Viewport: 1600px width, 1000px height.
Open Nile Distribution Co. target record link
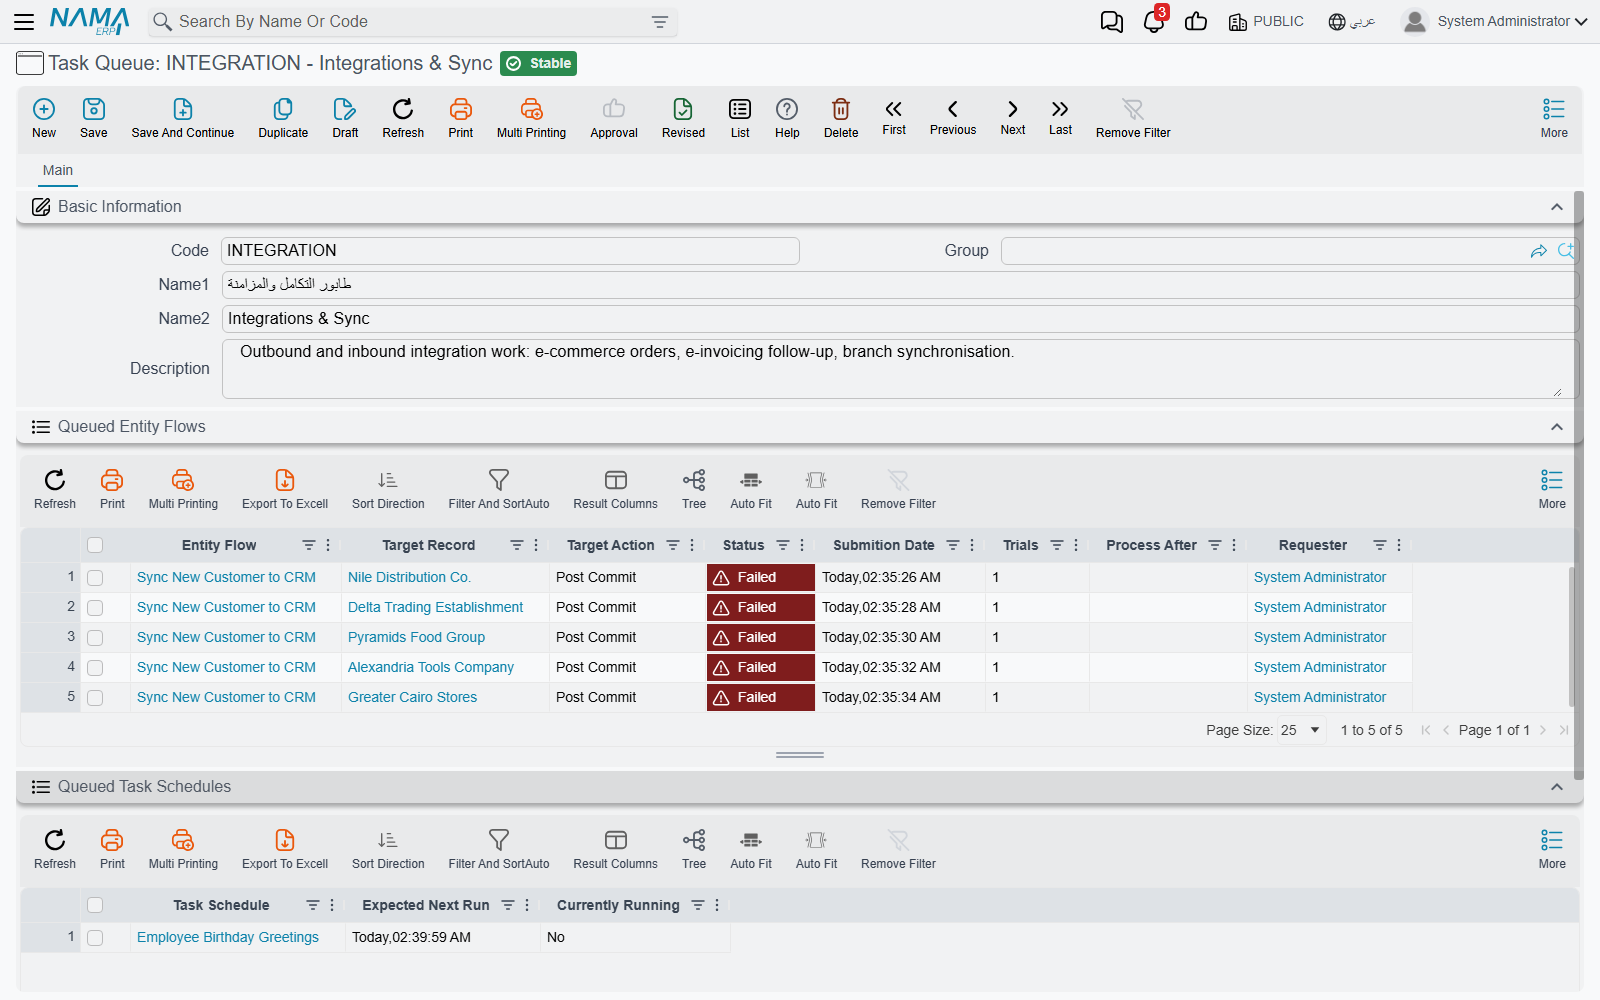pos(409,577)
